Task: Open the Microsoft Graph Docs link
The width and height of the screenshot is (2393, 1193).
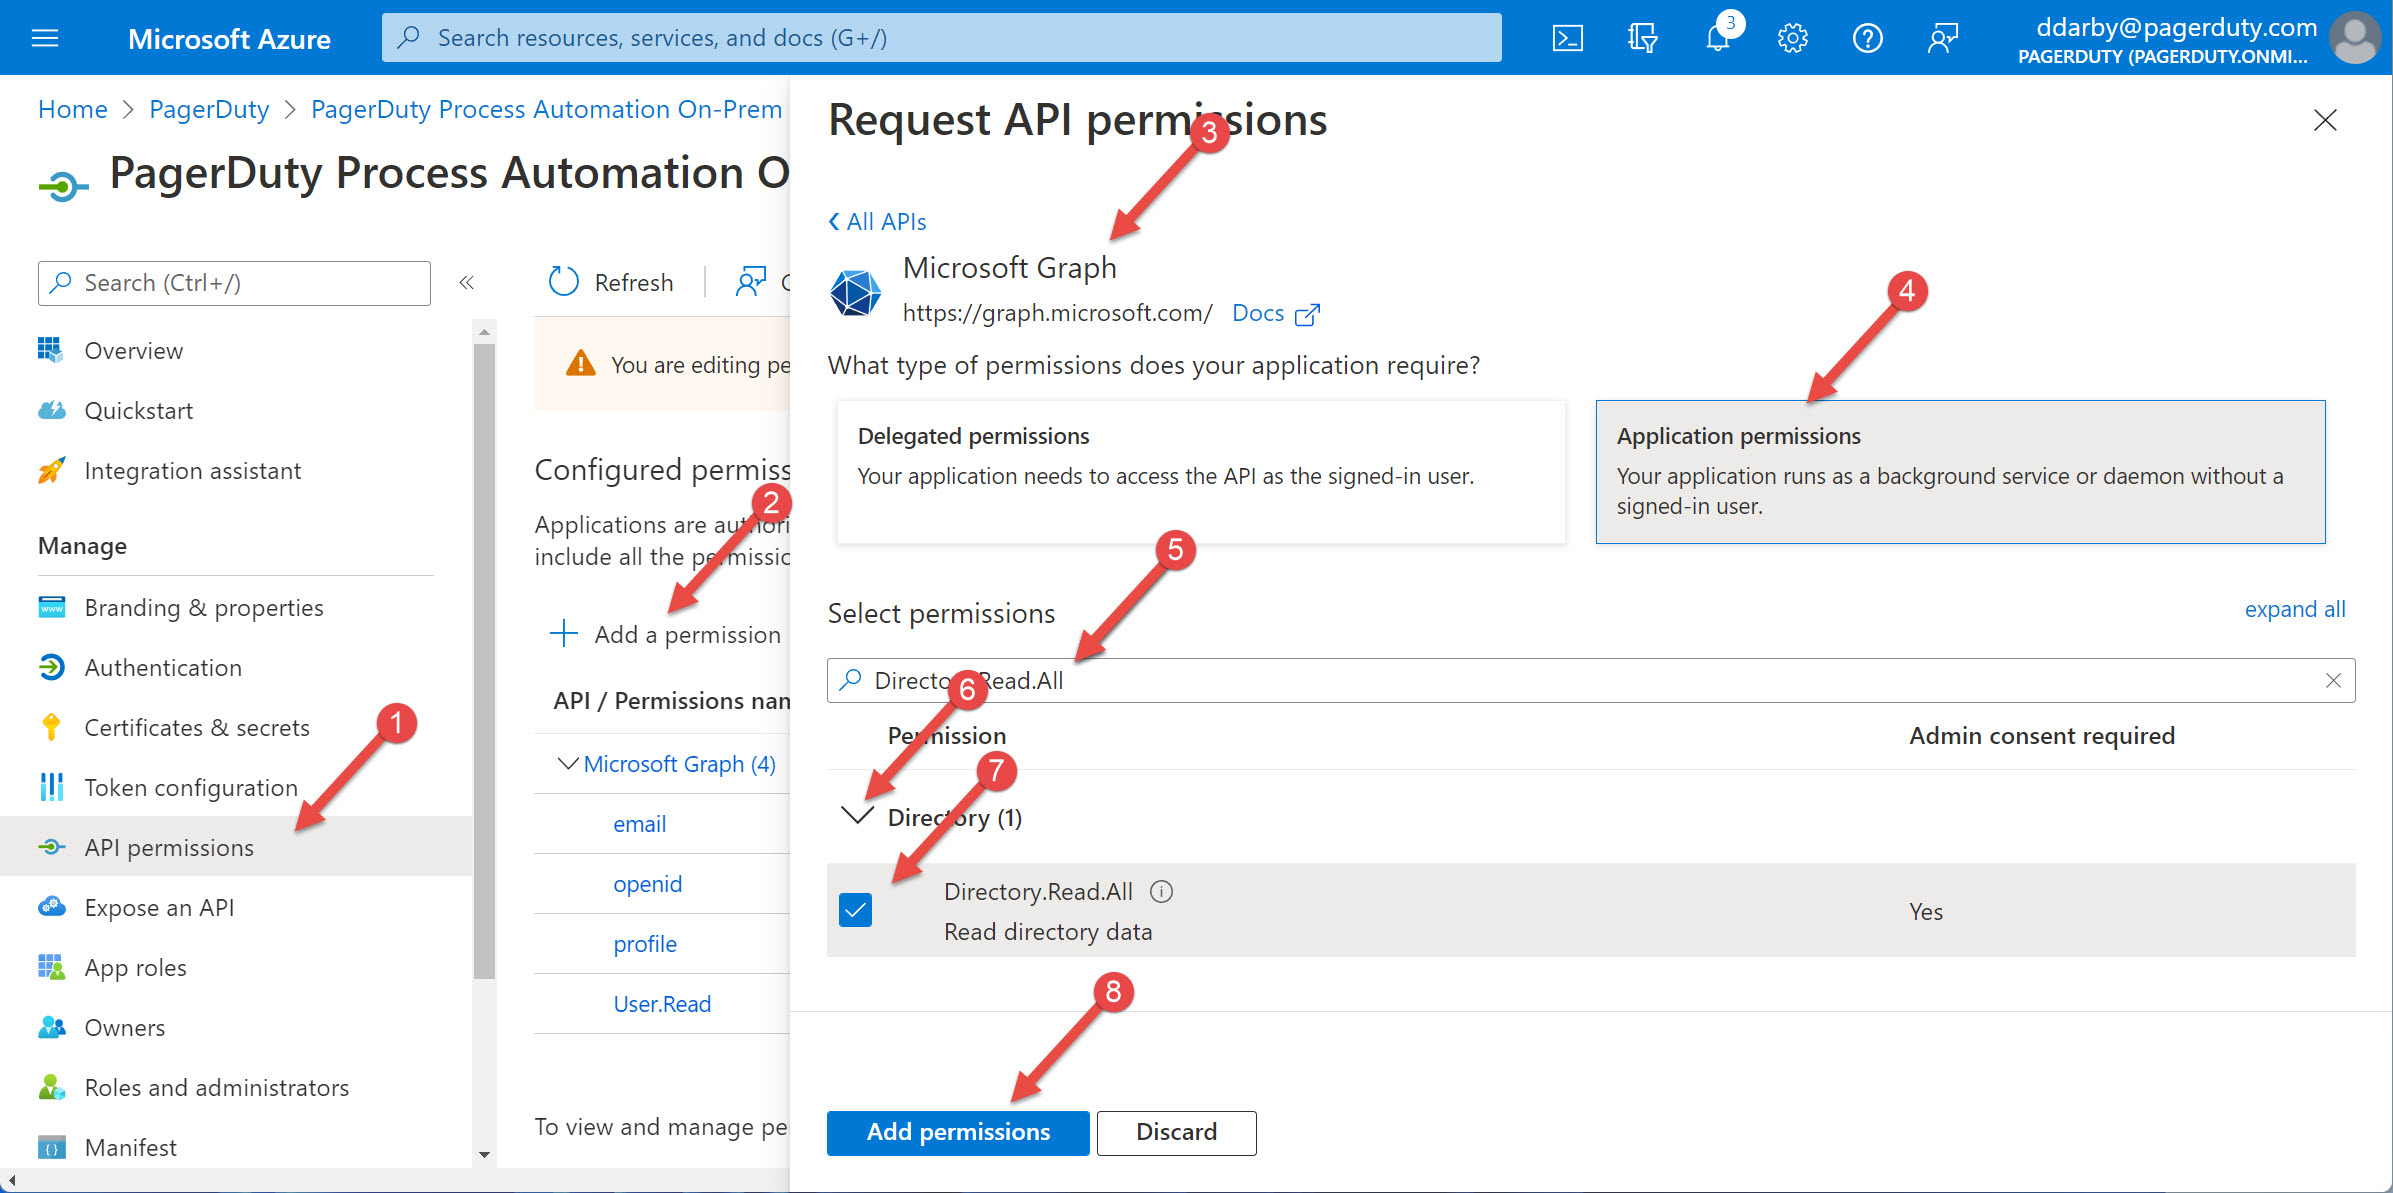Action: pos(1275,313)
